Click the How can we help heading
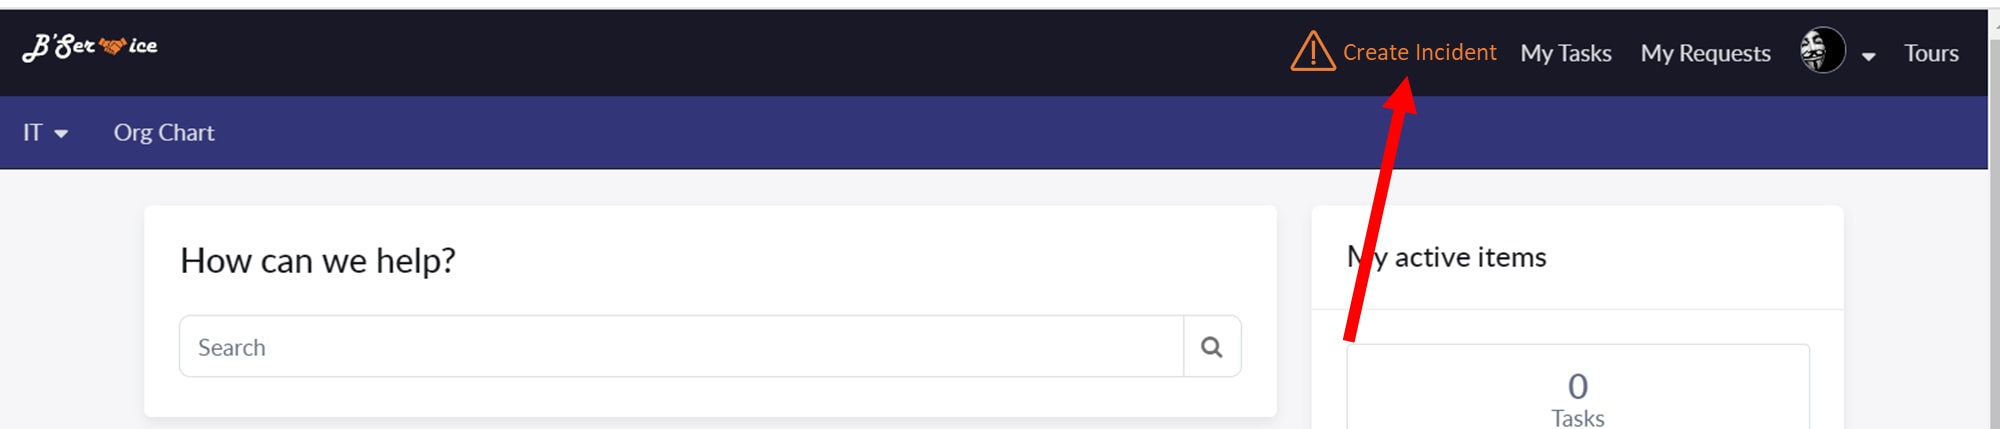Viewport: 2000px width, 429px height. pyautogui.click(x=318, y=261)
